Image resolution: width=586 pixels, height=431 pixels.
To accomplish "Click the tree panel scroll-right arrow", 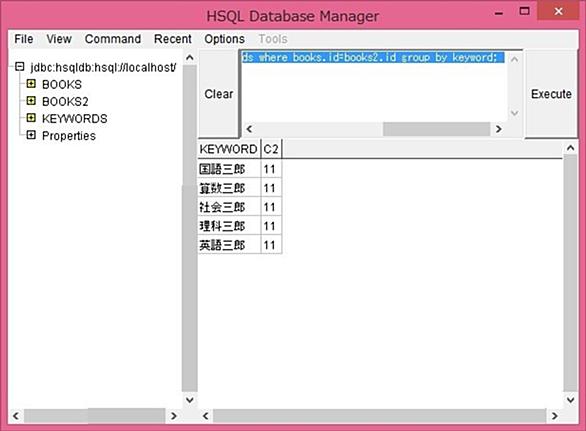I will (x=173, y=416).
